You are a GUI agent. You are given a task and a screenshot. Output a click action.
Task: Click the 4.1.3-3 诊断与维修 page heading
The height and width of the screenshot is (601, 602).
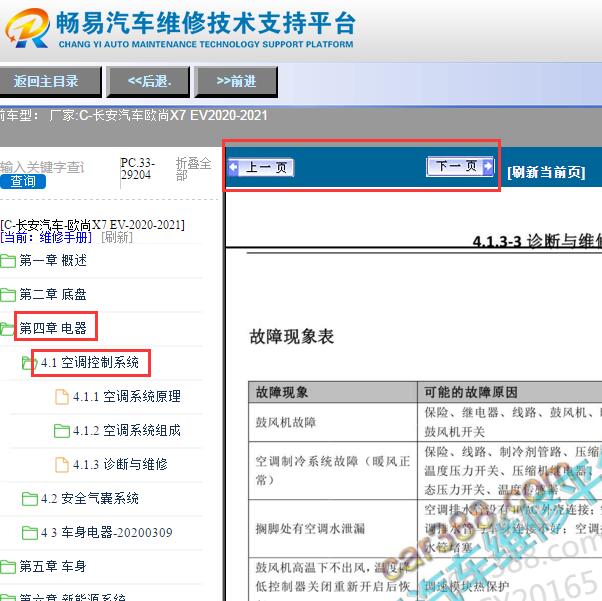(537, 241)
